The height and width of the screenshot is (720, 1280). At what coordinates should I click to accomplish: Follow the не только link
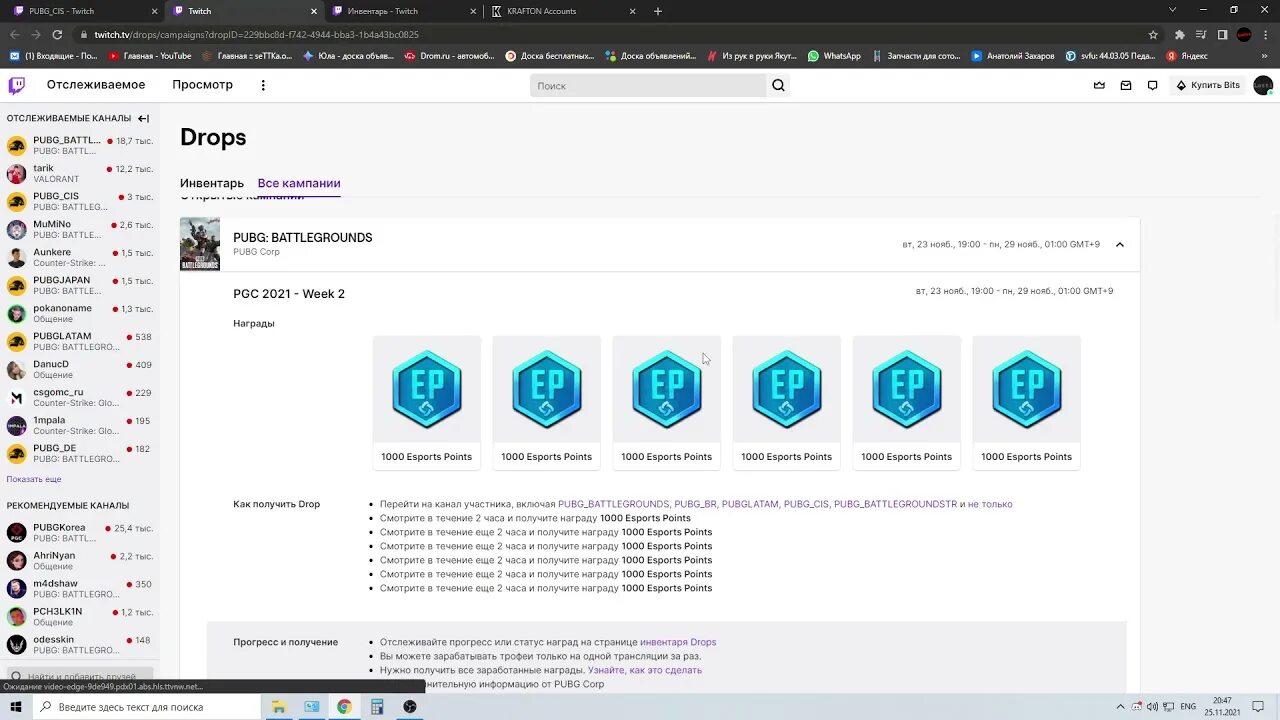990,504
